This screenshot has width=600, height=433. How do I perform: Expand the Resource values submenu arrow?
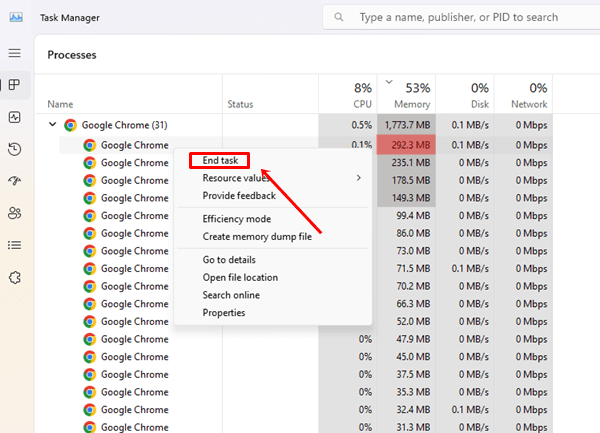tap(358, 178)
